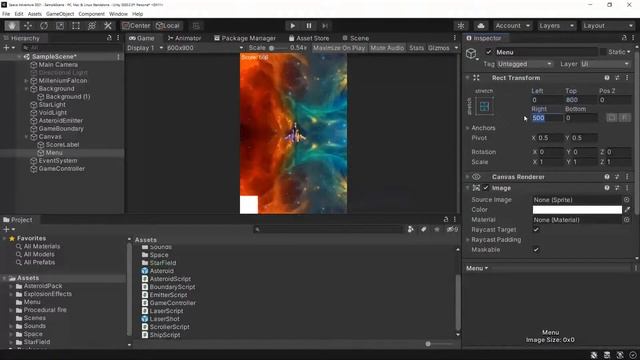
Task: Click the favorites star icon in Project search bar
Action: click(x=437, y=229)
